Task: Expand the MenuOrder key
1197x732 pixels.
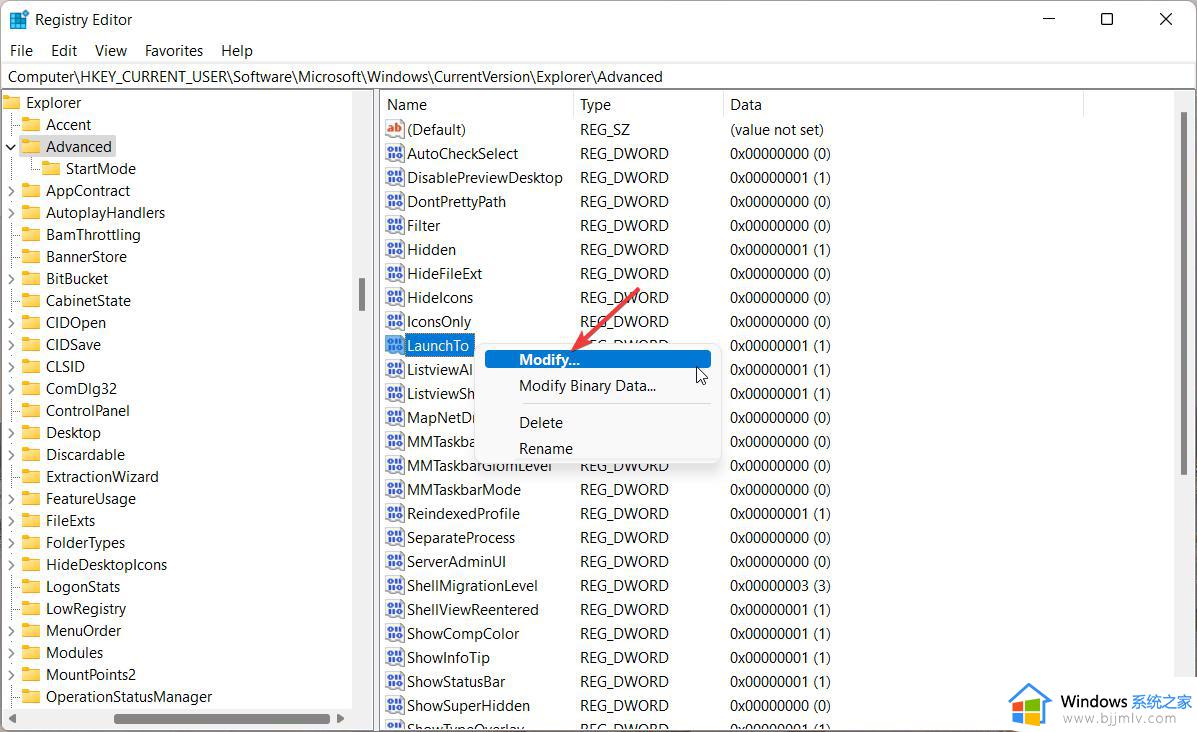Action: [x=11, y=630]
